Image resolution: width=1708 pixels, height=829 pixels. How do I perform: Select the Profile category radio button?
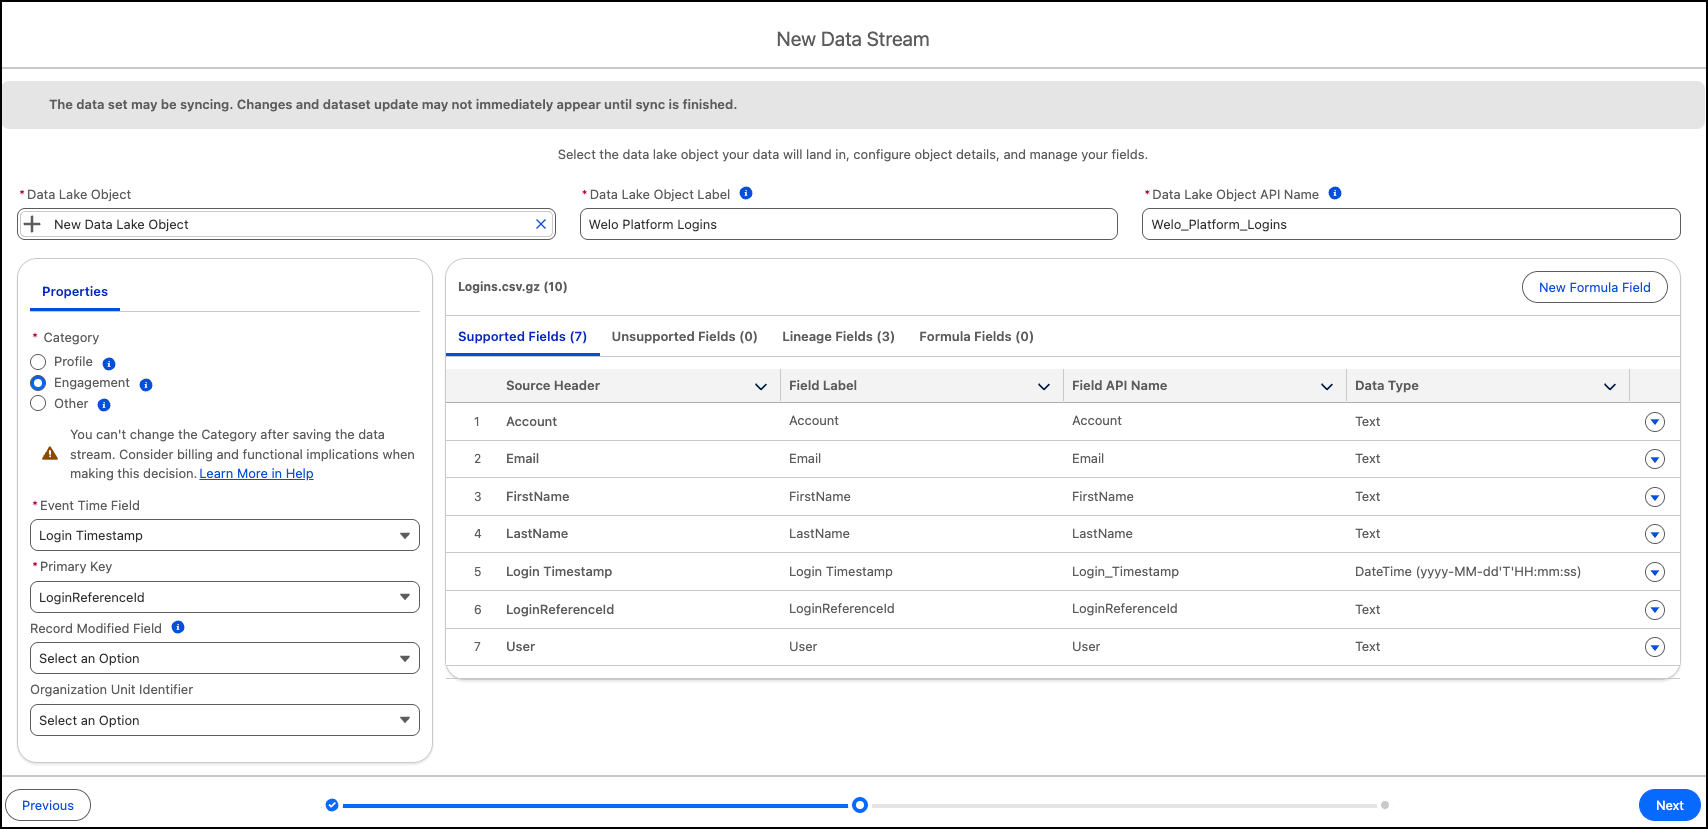pyautogui.click(x=38, y=362)
